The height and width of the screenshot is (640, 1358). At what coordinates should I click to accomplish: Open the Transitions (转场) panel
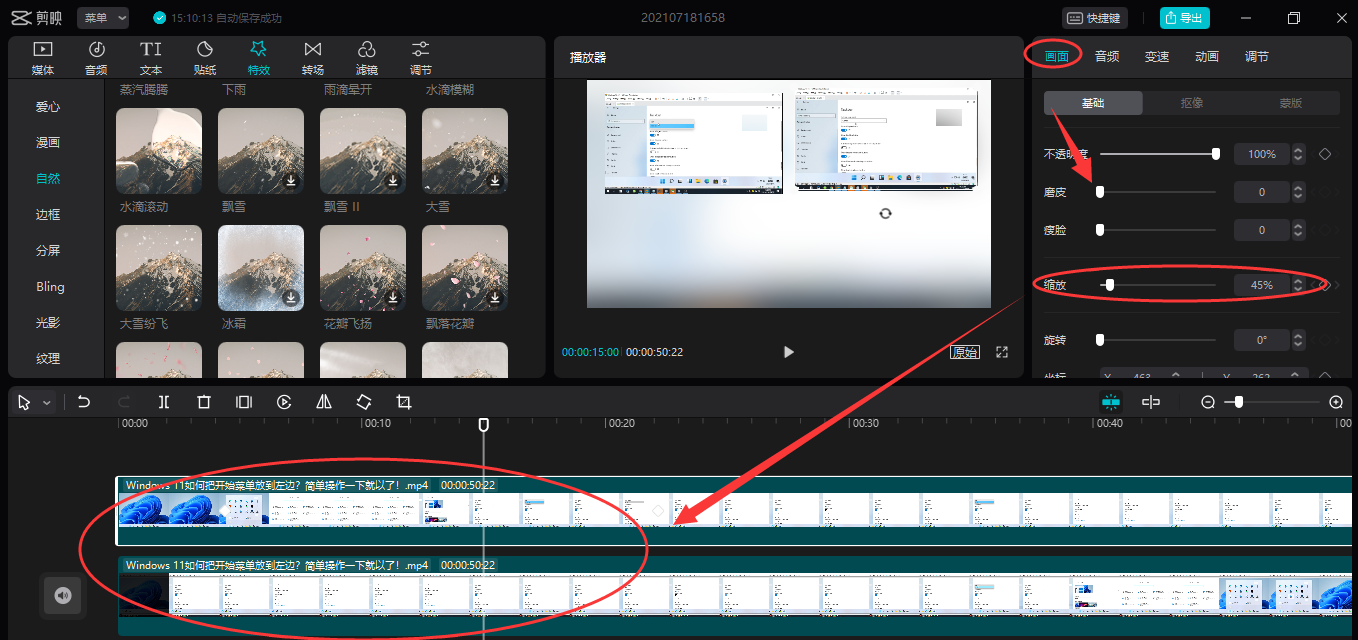click(313, 58)
